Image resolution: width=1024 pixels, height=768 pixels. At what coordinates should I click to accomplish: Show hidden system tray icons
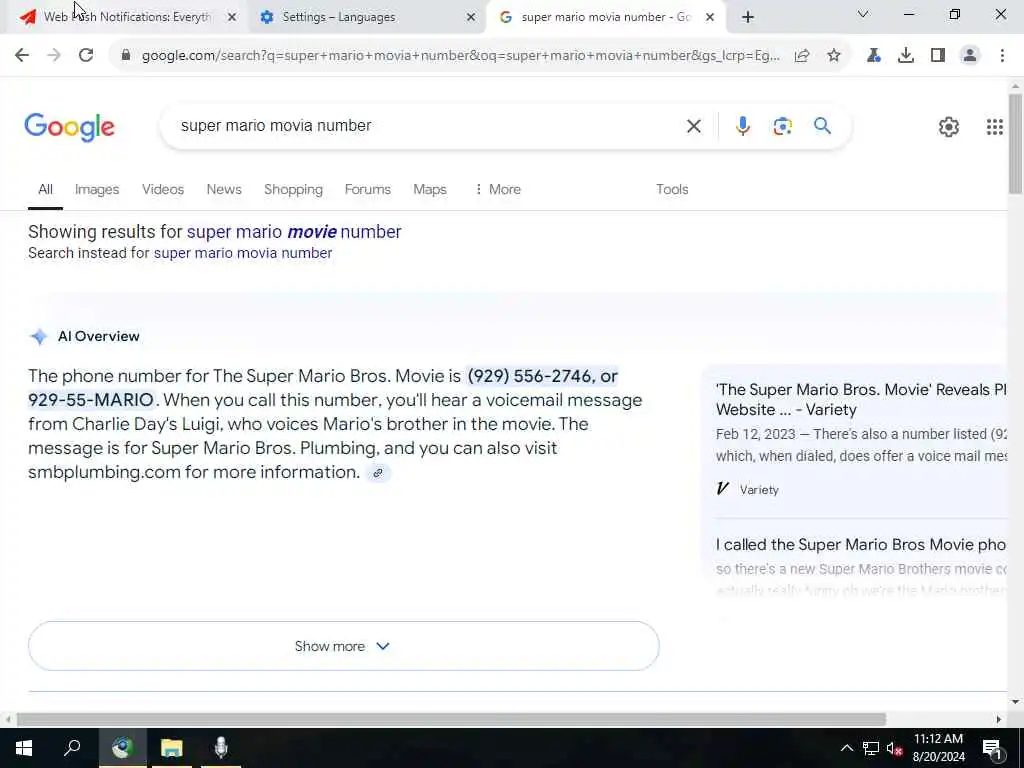tap(846, 748)
